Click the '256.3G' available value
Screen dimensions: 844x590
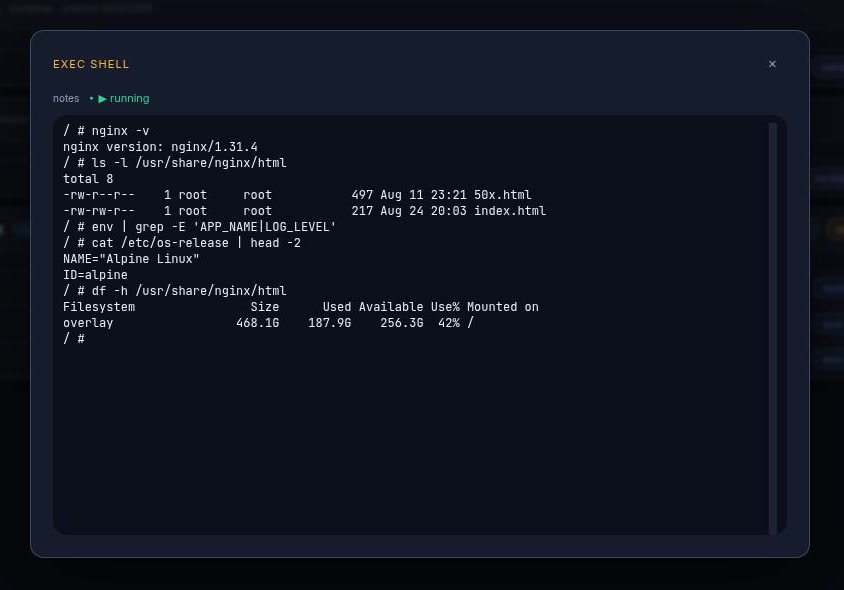(402, 323)
